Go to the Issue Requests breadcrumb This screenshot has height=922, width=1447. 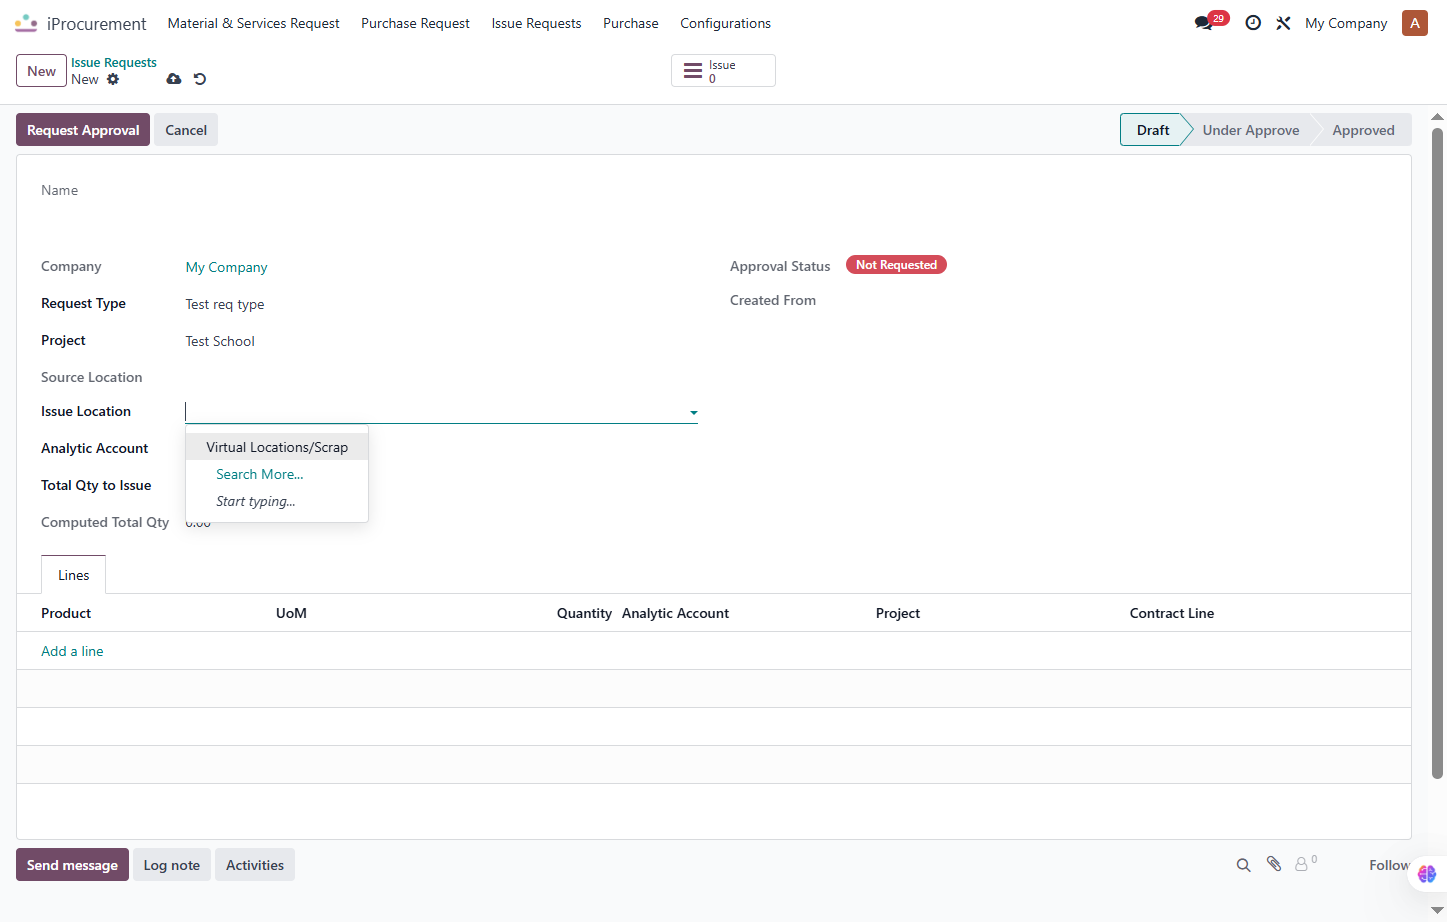coord(114,62)
